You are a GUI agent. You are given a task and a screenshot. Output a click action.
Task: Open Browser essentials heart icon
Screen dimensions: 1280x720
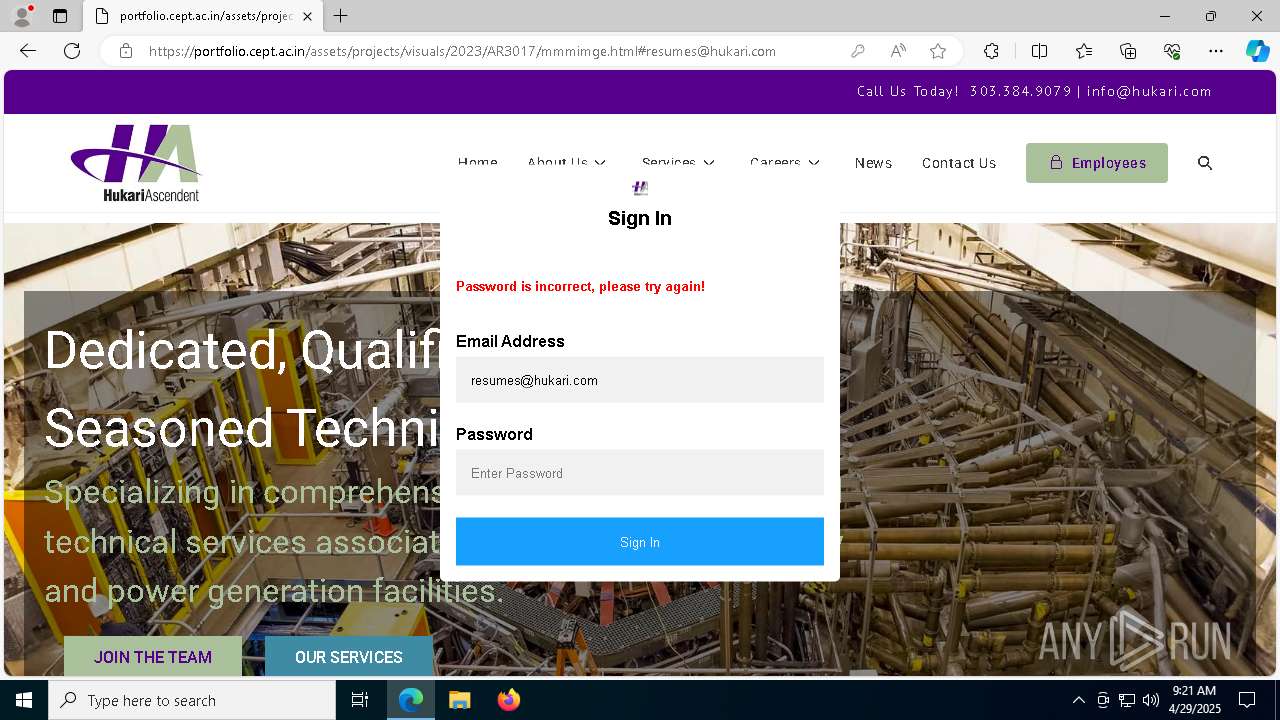point(1172,51)
